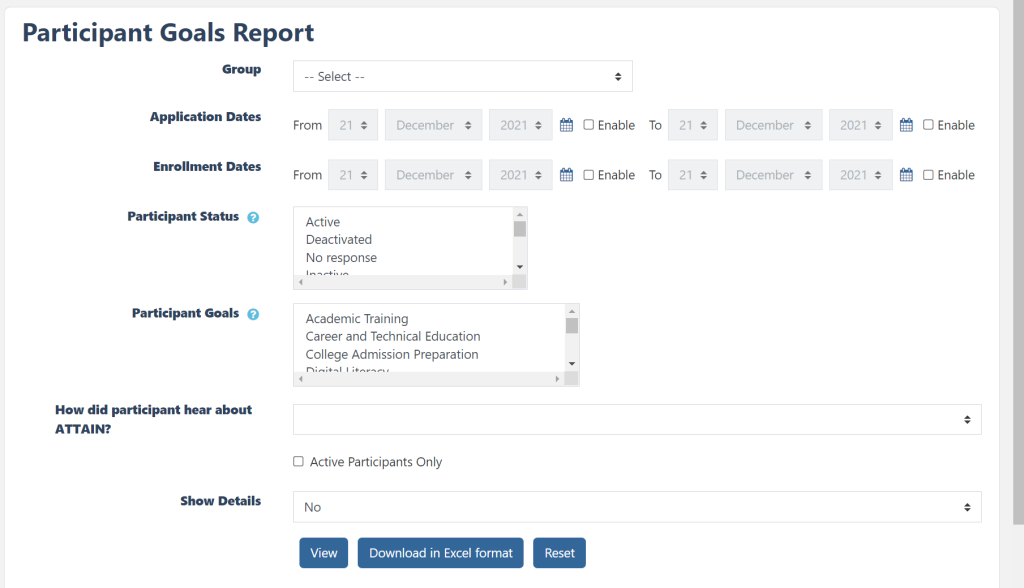Viewport: 1024px width, 588px height.
Task: Open the How did participant hear dropdown
Action: tap(637, 420)
